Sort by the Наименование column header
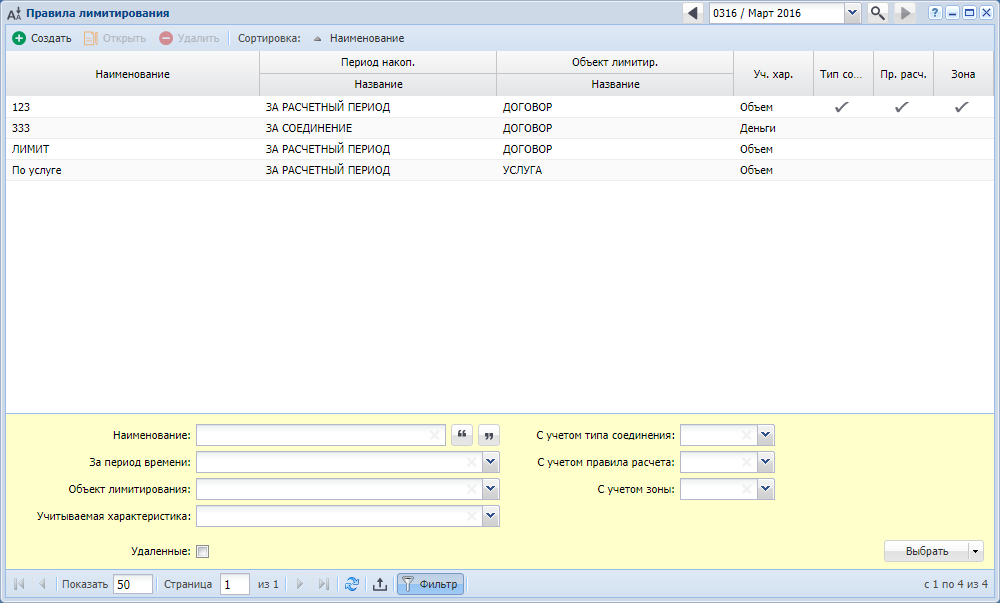Screen dimensions: 1000x603 point(133,74)
